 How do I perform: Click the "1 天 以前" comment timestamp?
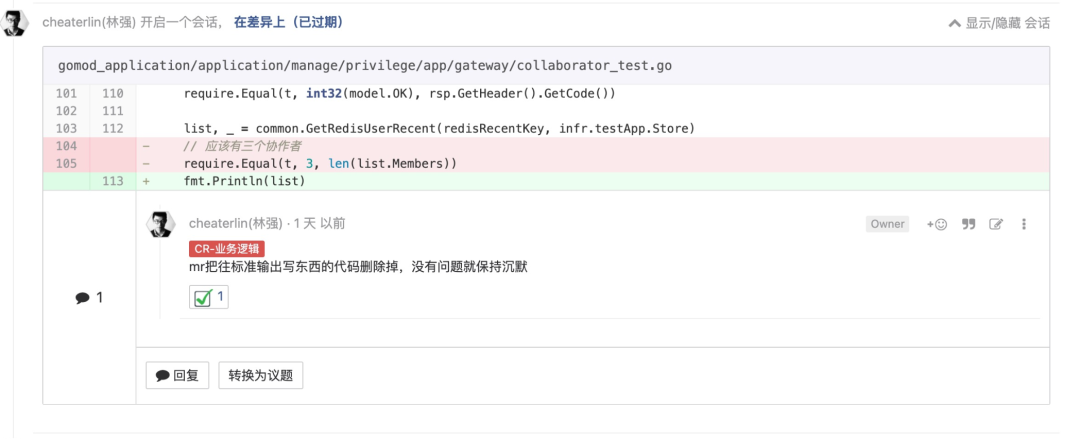319,224
